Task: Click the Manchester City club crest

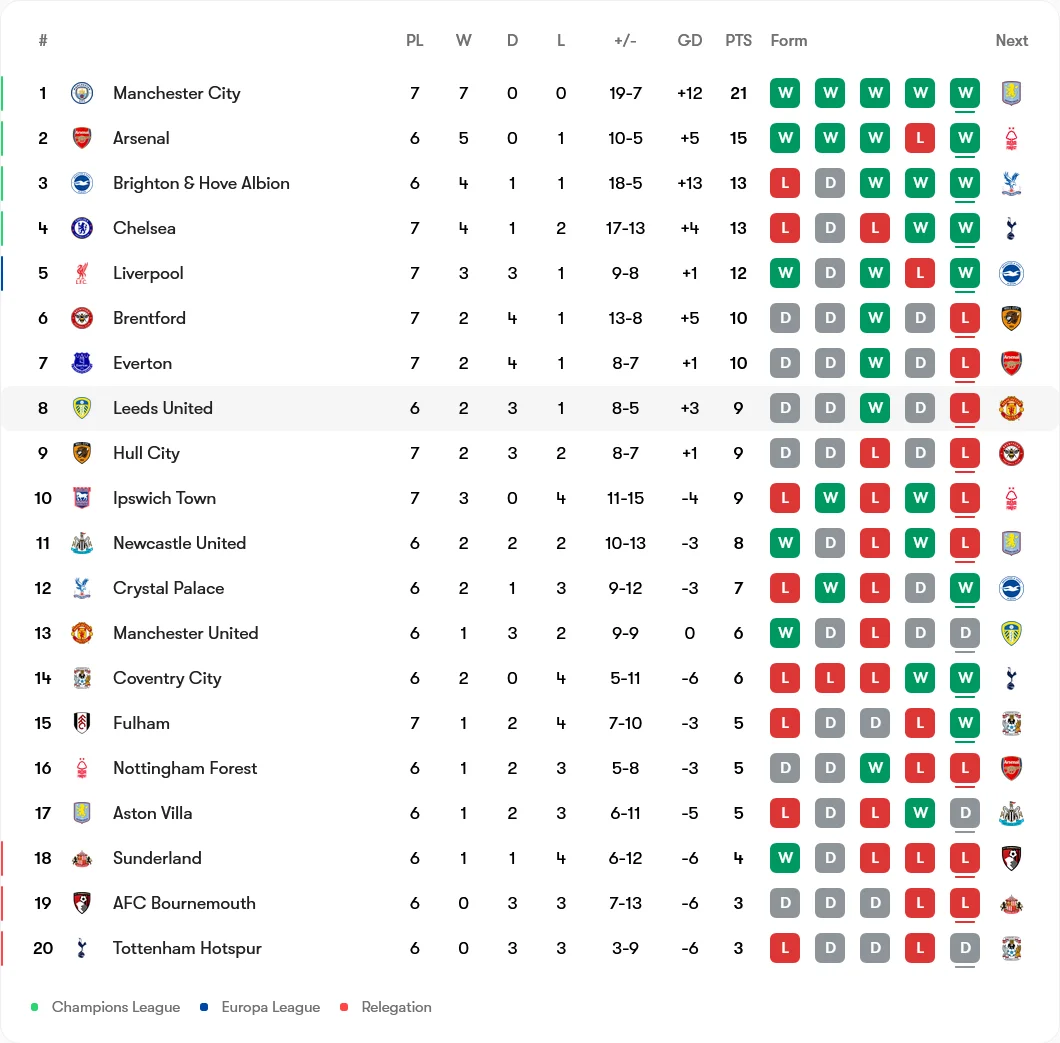Action: click(82, 93)
